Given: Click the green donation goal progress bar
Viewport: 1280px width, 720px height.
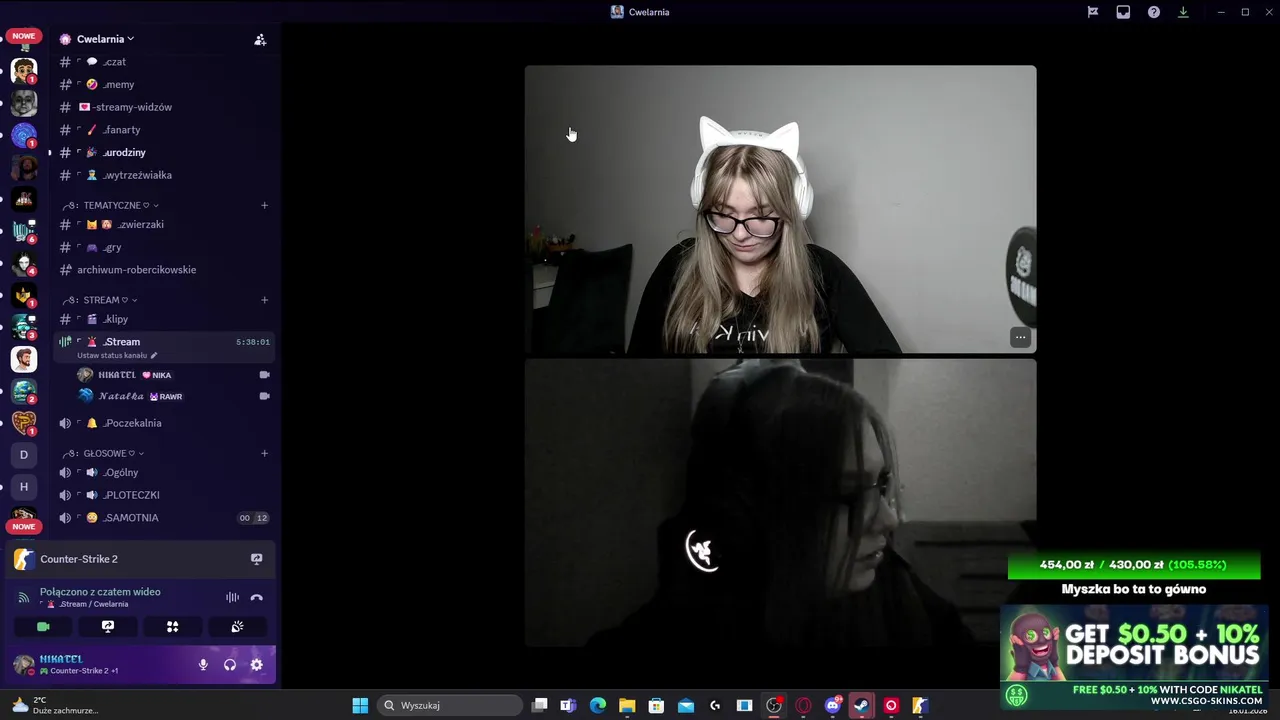Looking at the screenshot, I should tap(1134, 565).
